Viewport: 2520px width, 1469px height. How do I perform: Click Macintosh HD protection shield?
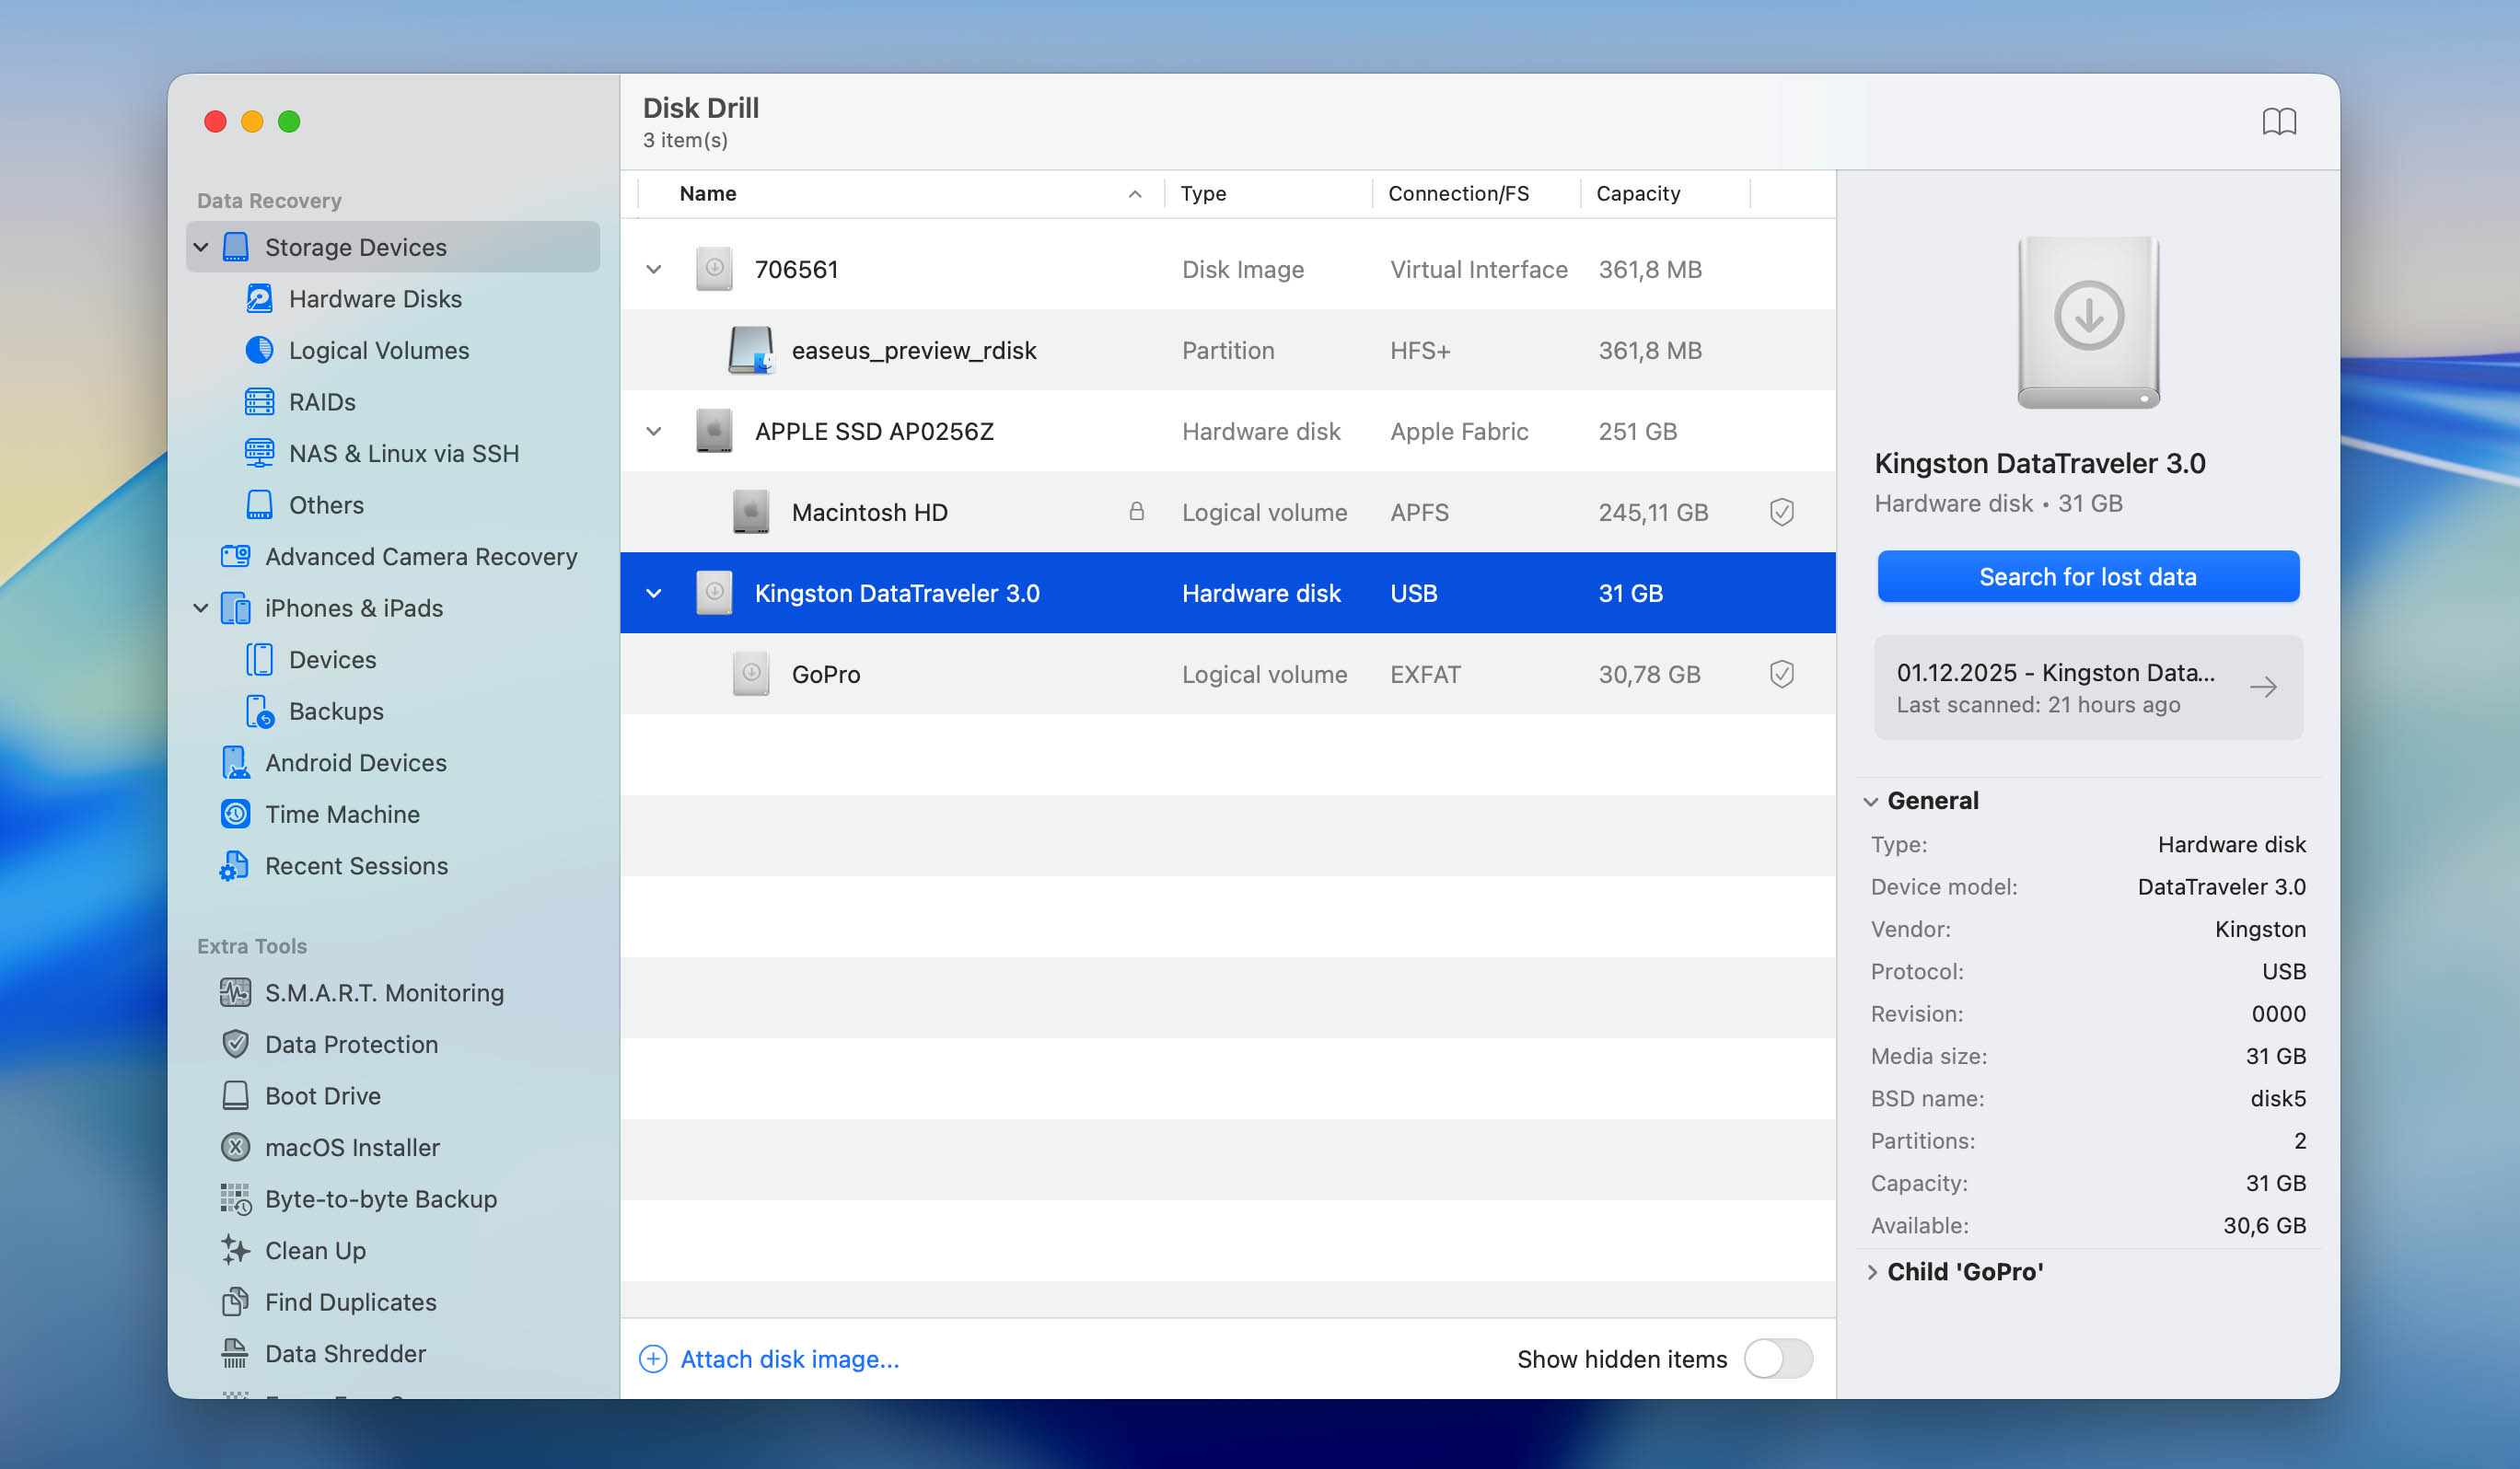1781,512
